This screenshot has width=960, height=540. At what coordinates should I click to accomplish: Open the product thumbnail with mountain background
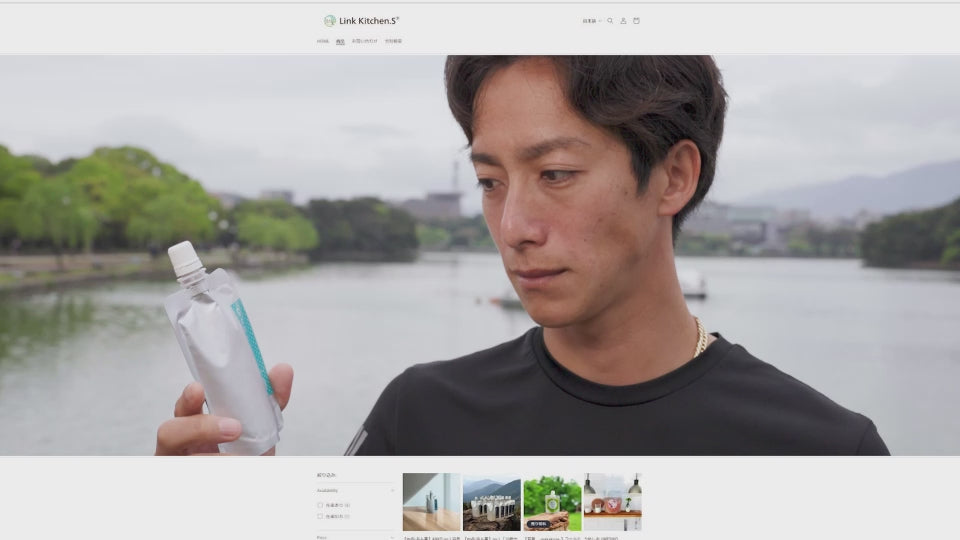point(491,502)
